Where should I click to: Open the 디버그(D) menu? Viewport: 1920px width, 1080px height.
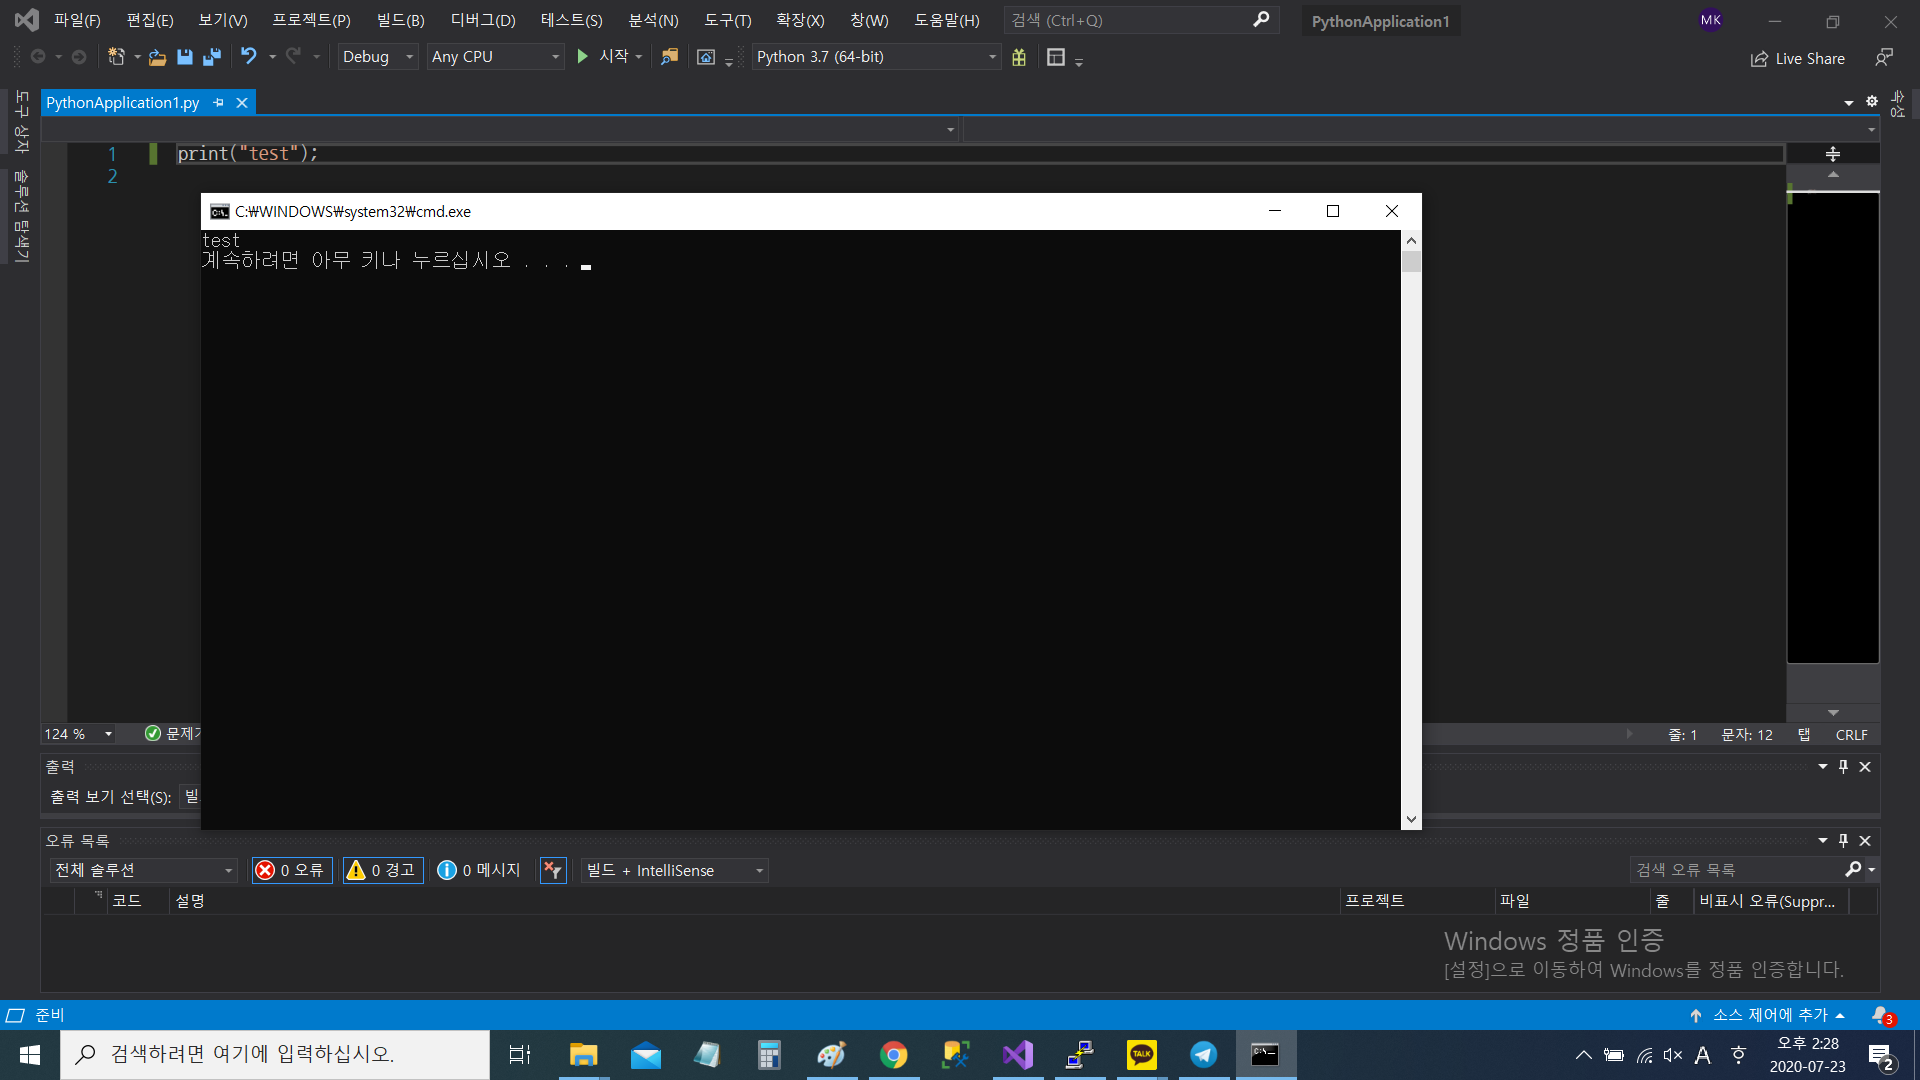pyautogui.click(x=483, y=20)
